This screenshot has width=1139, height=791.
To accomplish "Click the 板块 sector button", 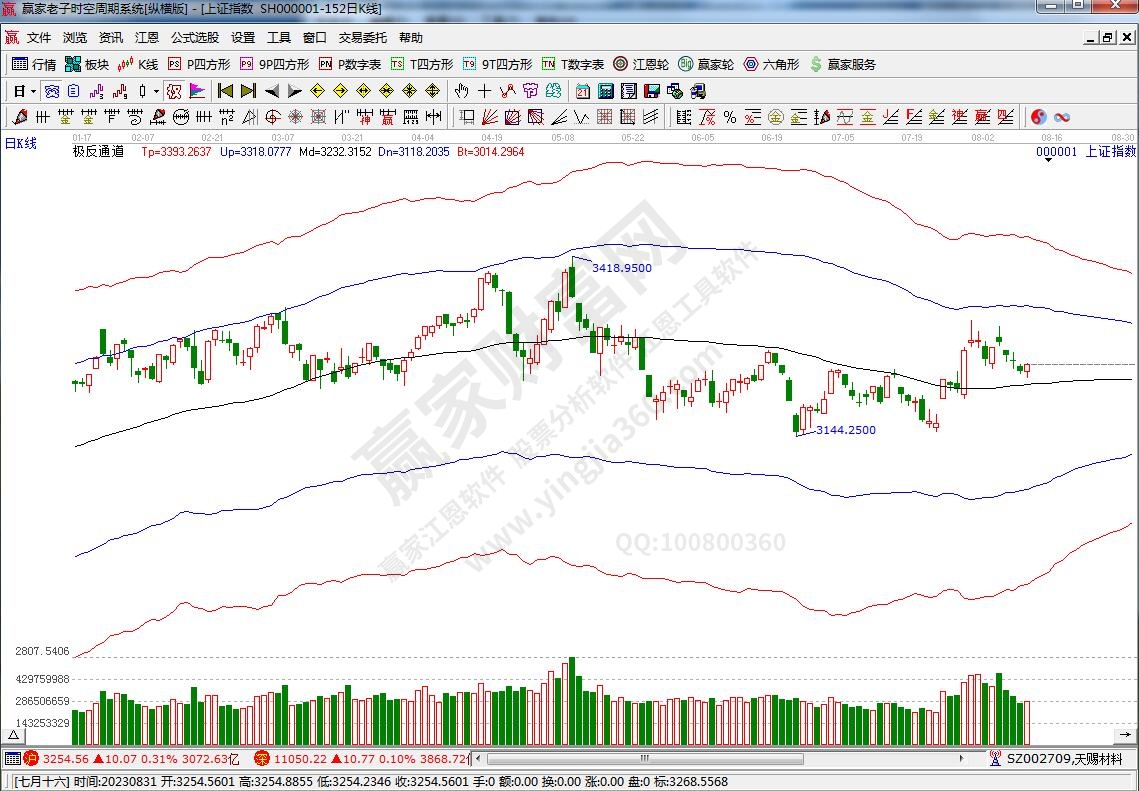I will [87, 64].
